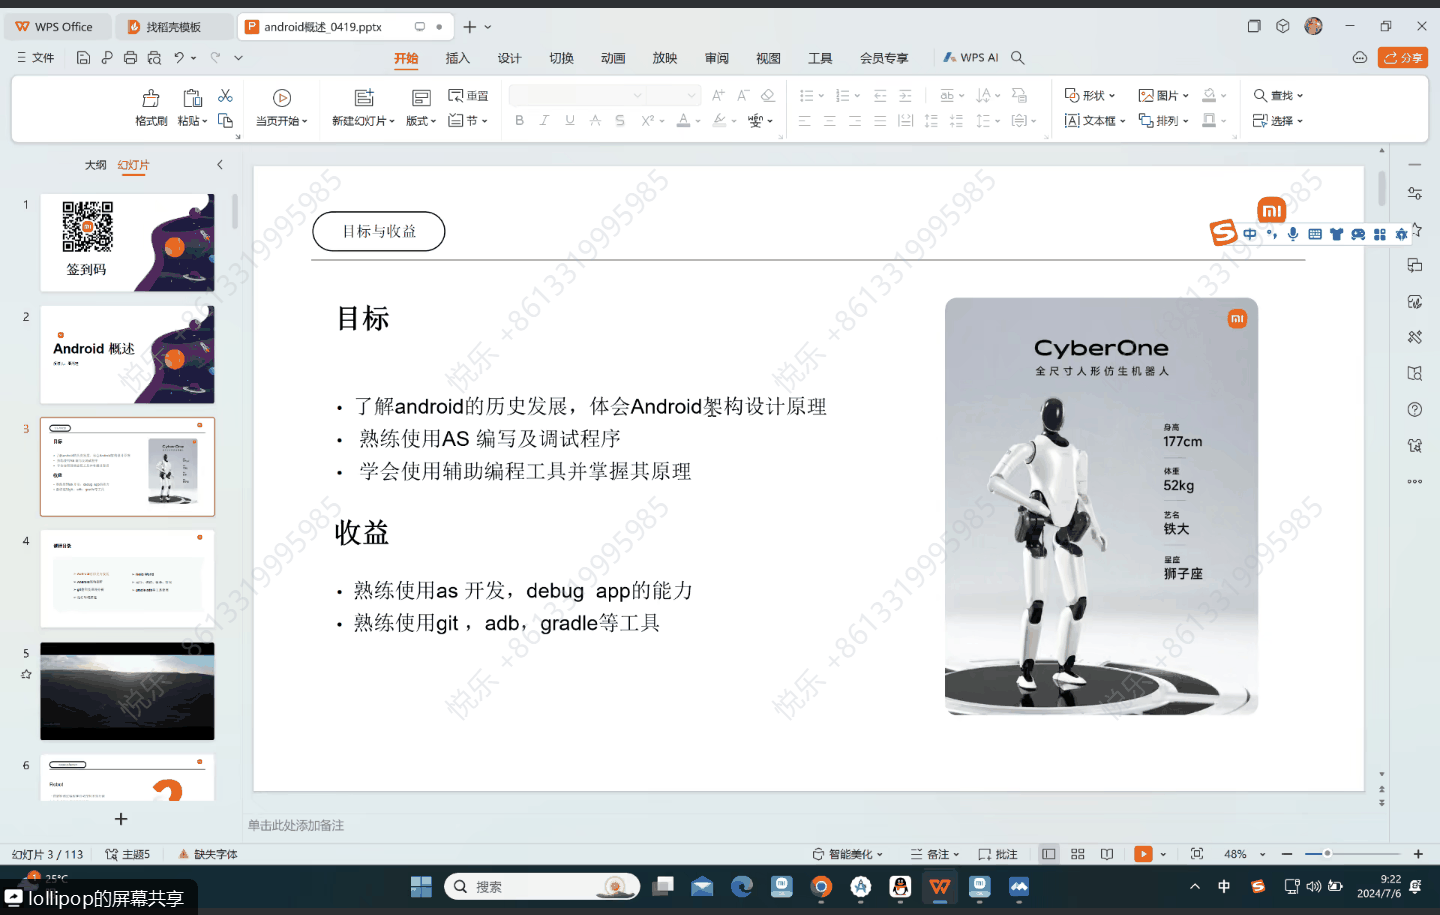The width and height of the screenshot is (1440, 915).
Task: Switch to slide sorter grid view
Action: click(1078, 854)
